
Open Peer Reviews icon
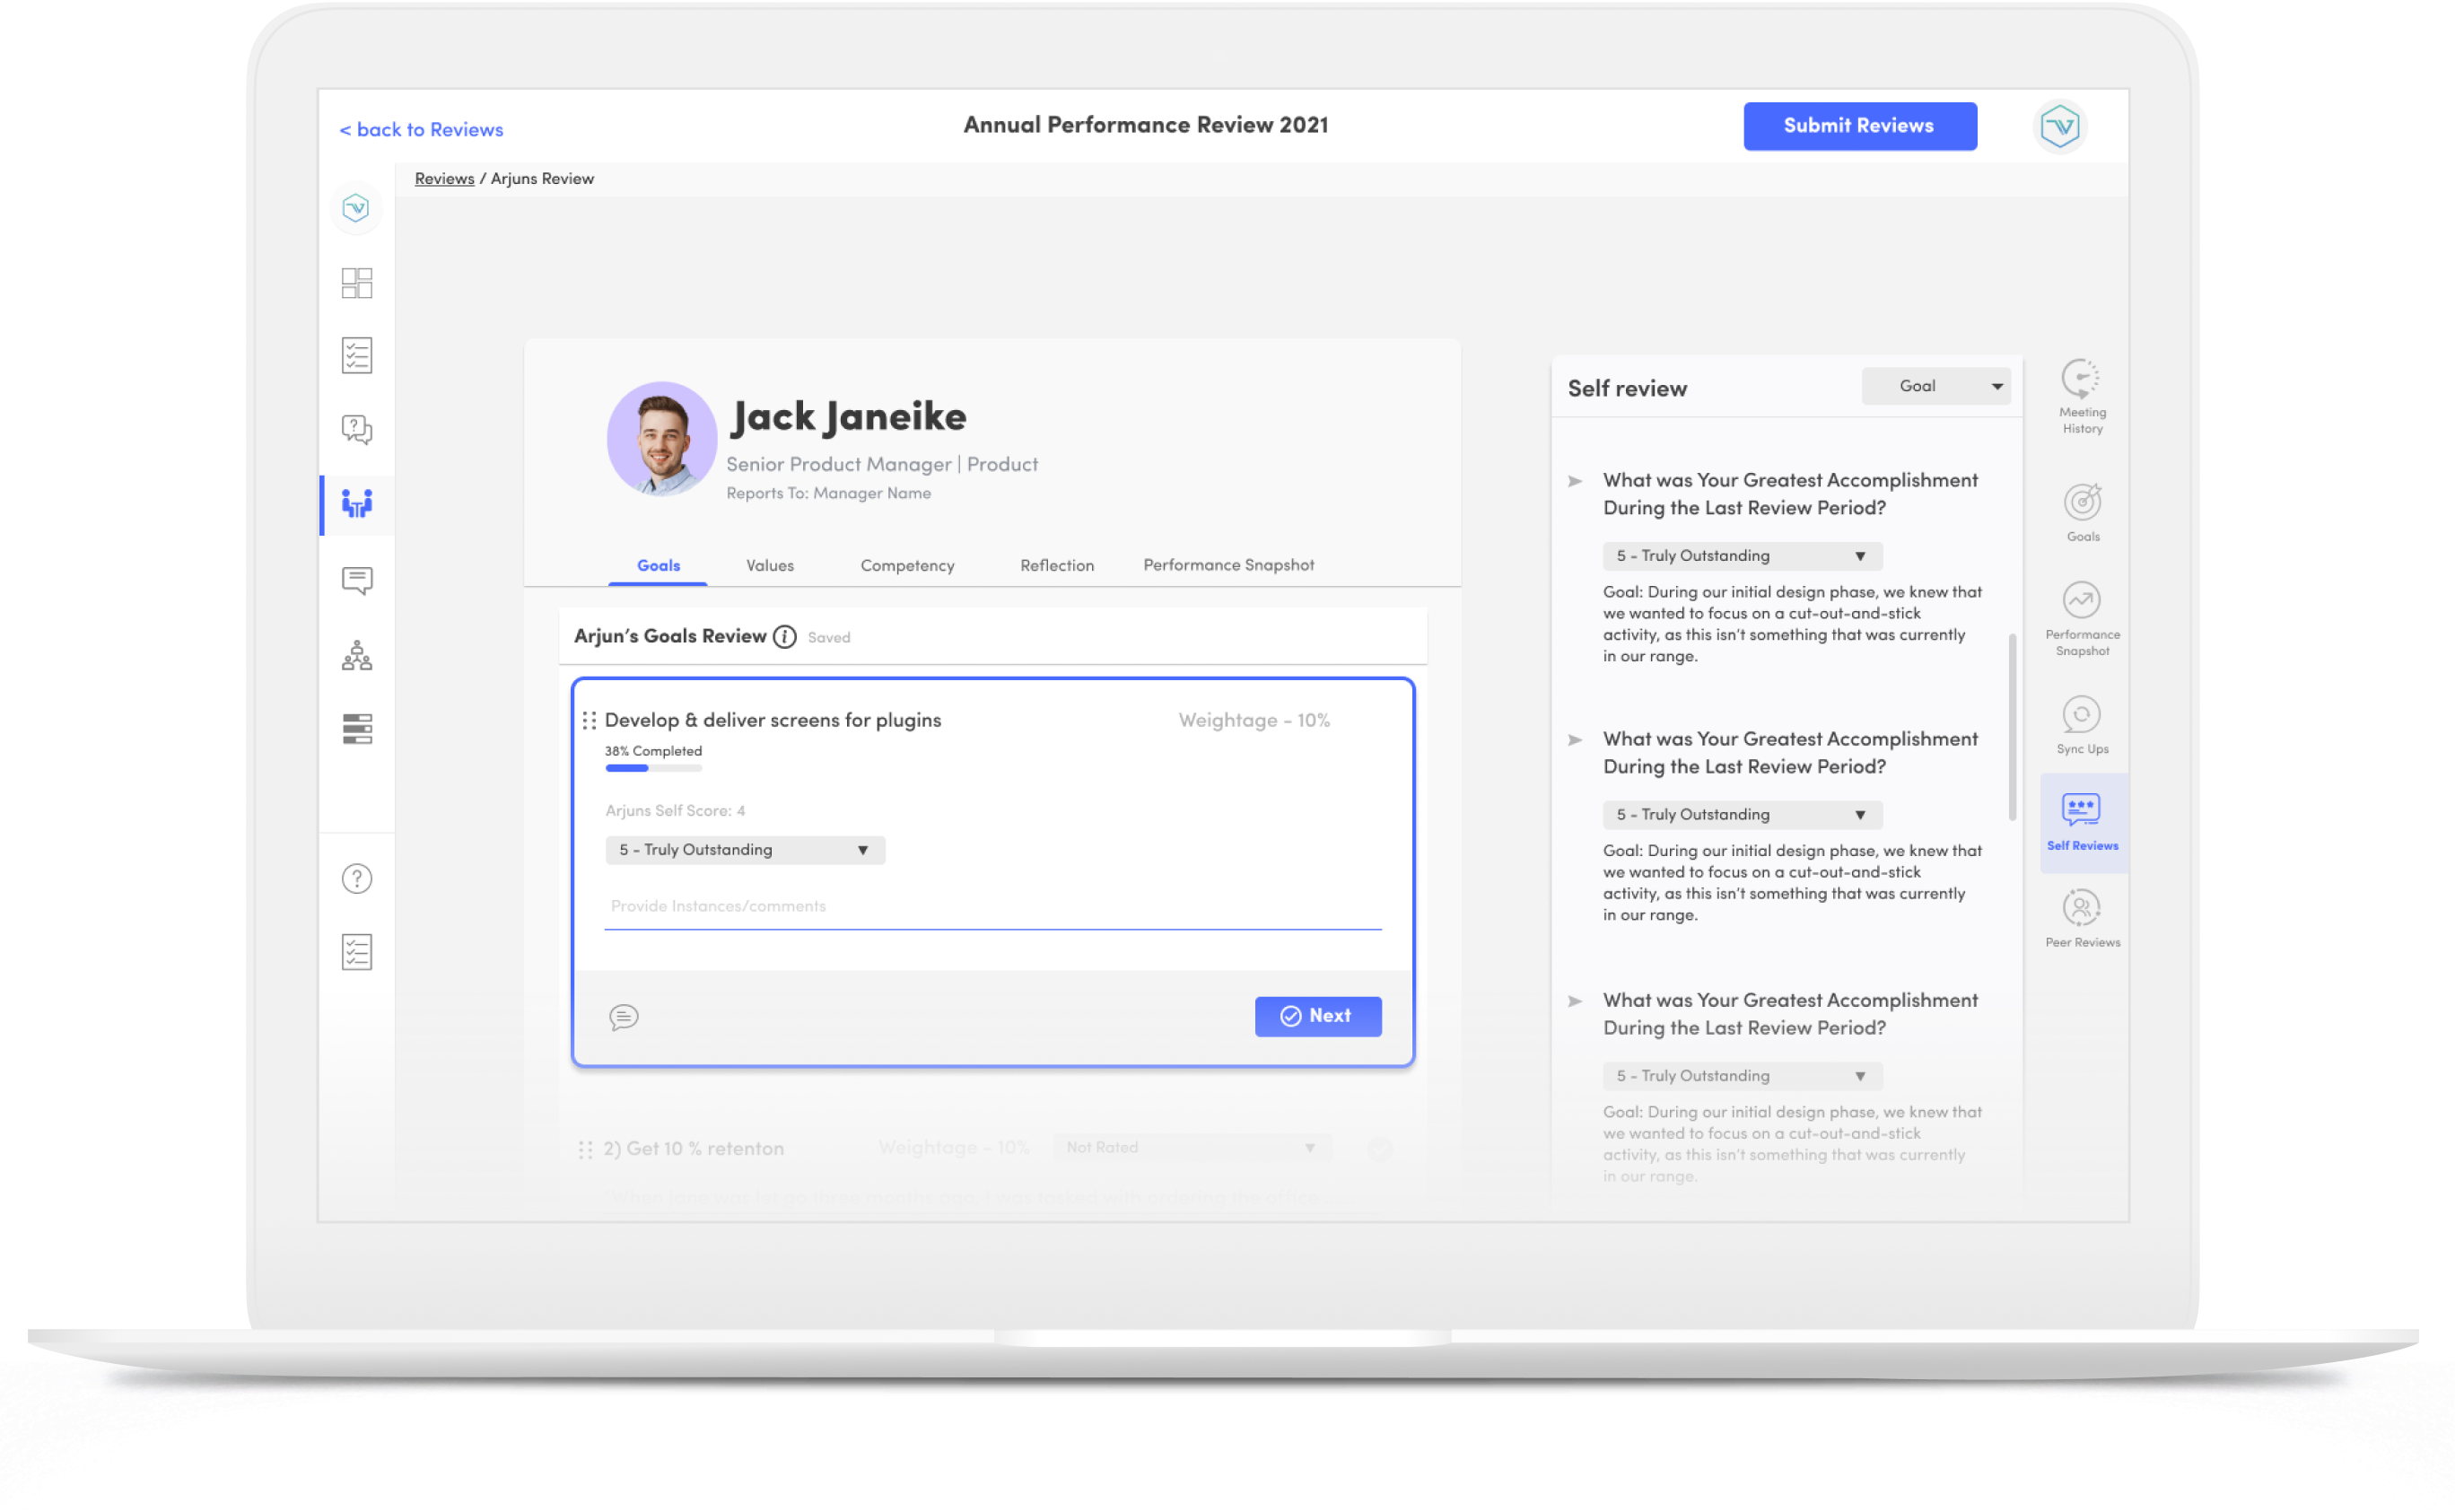(x=2081, y=909)
